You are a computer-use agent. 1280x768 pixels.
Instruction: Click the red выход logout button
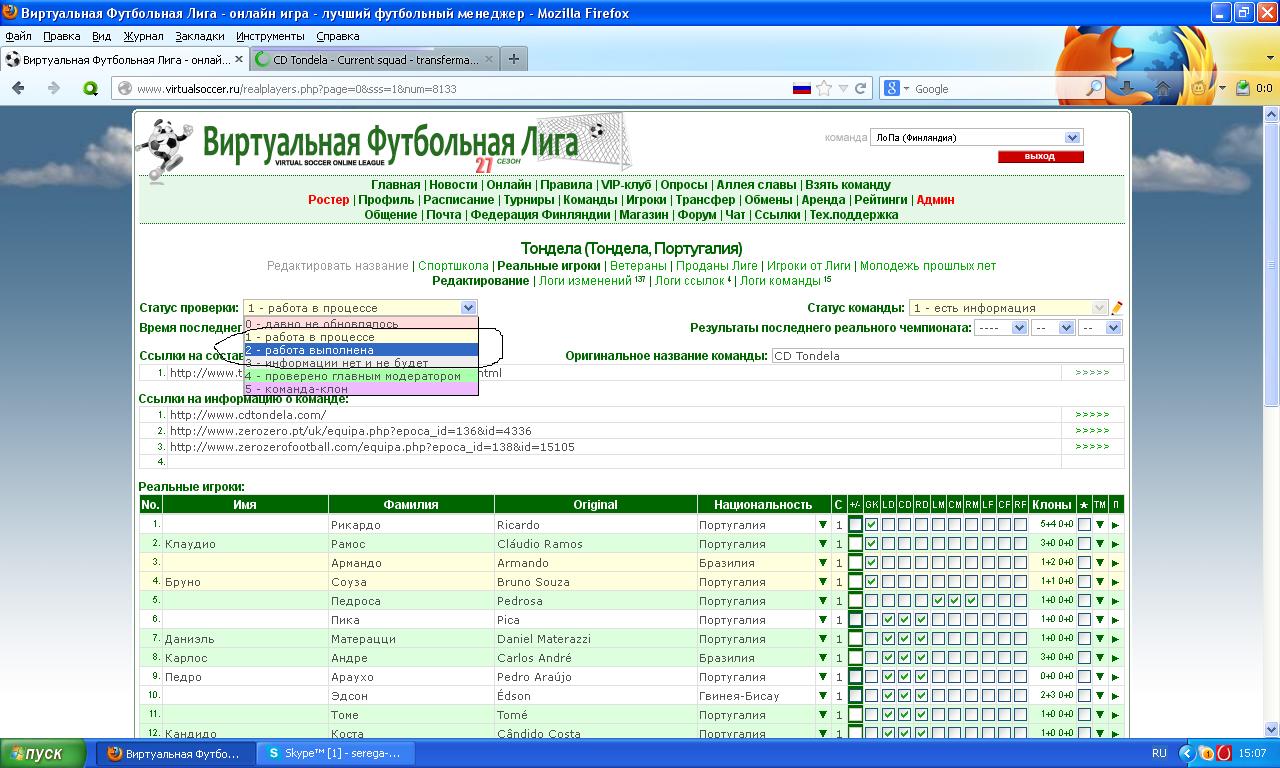coord(1040,157)
